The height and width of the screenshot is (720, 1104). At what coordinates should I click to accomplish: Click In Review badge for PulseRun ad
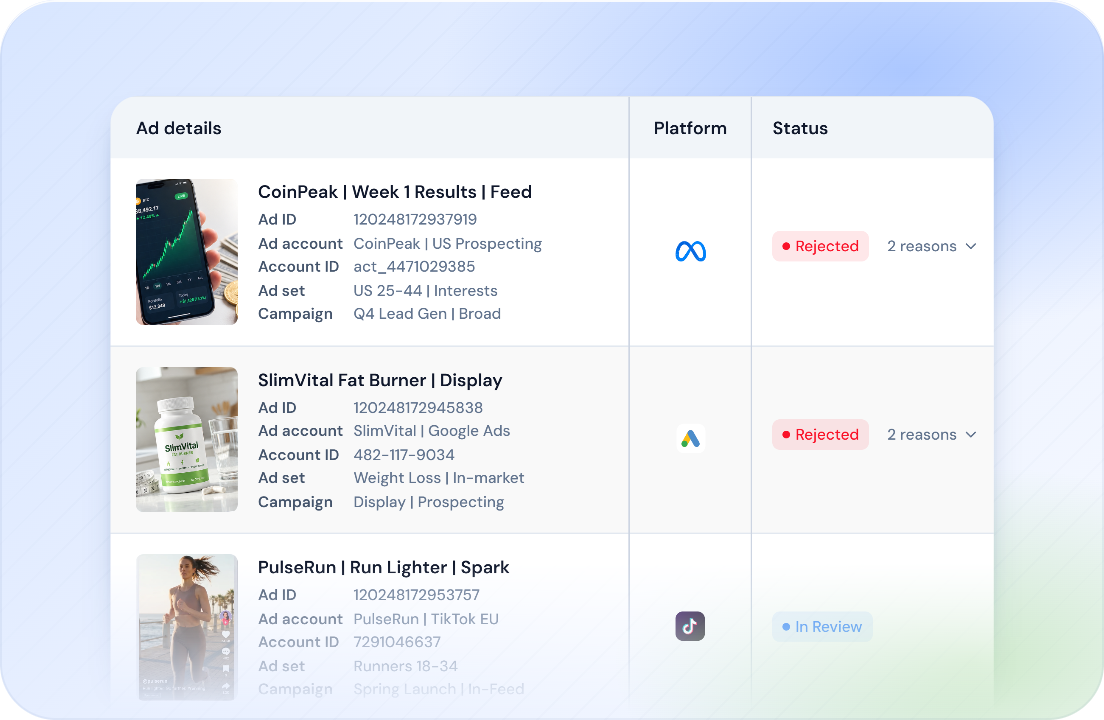[822, 626]
